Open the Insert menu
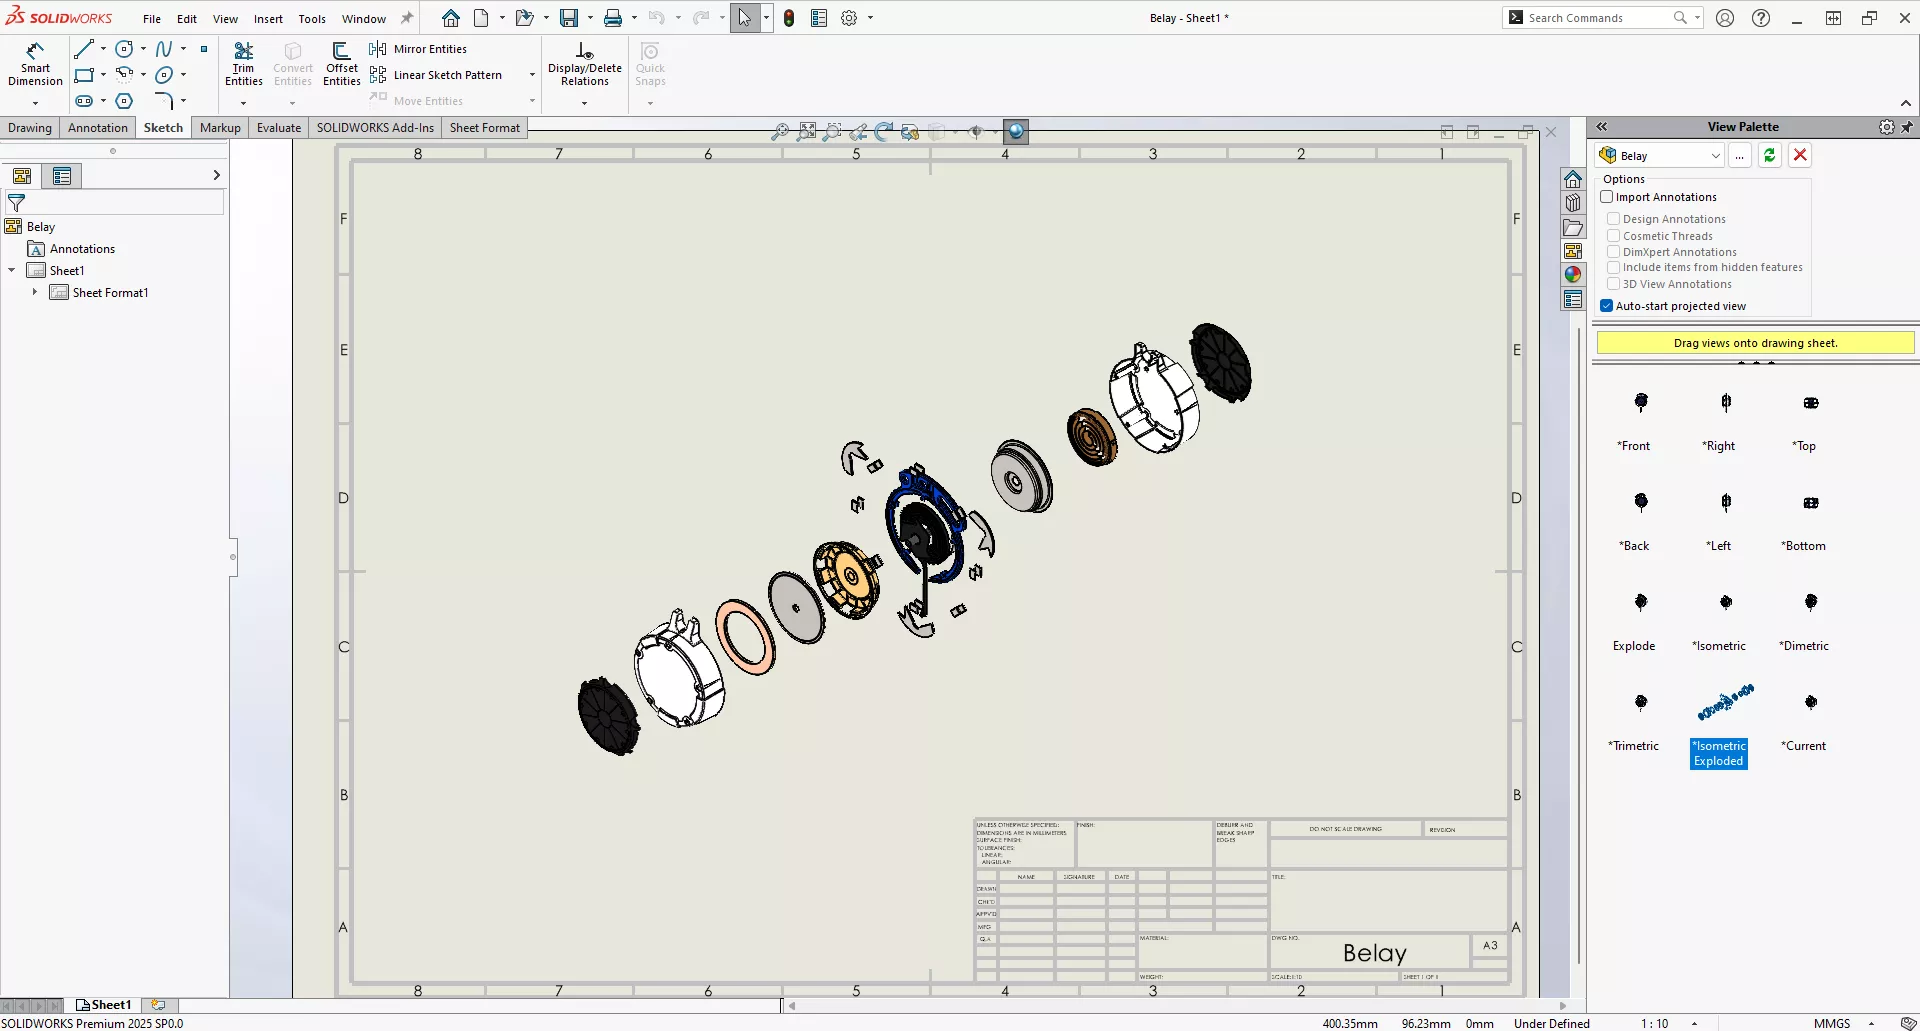This screenshot has height=1031, width=1920. 268,18
